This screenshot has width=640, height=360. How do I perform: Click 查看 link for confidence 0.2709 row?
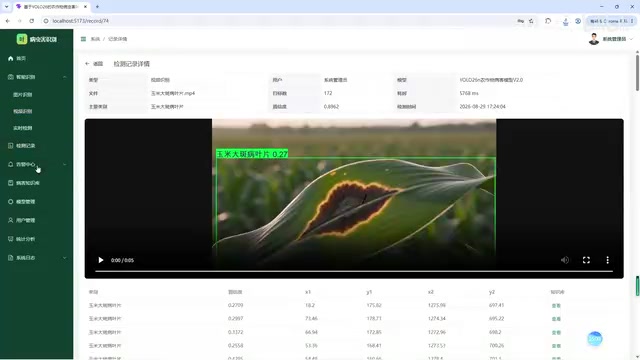coord(556,305)
